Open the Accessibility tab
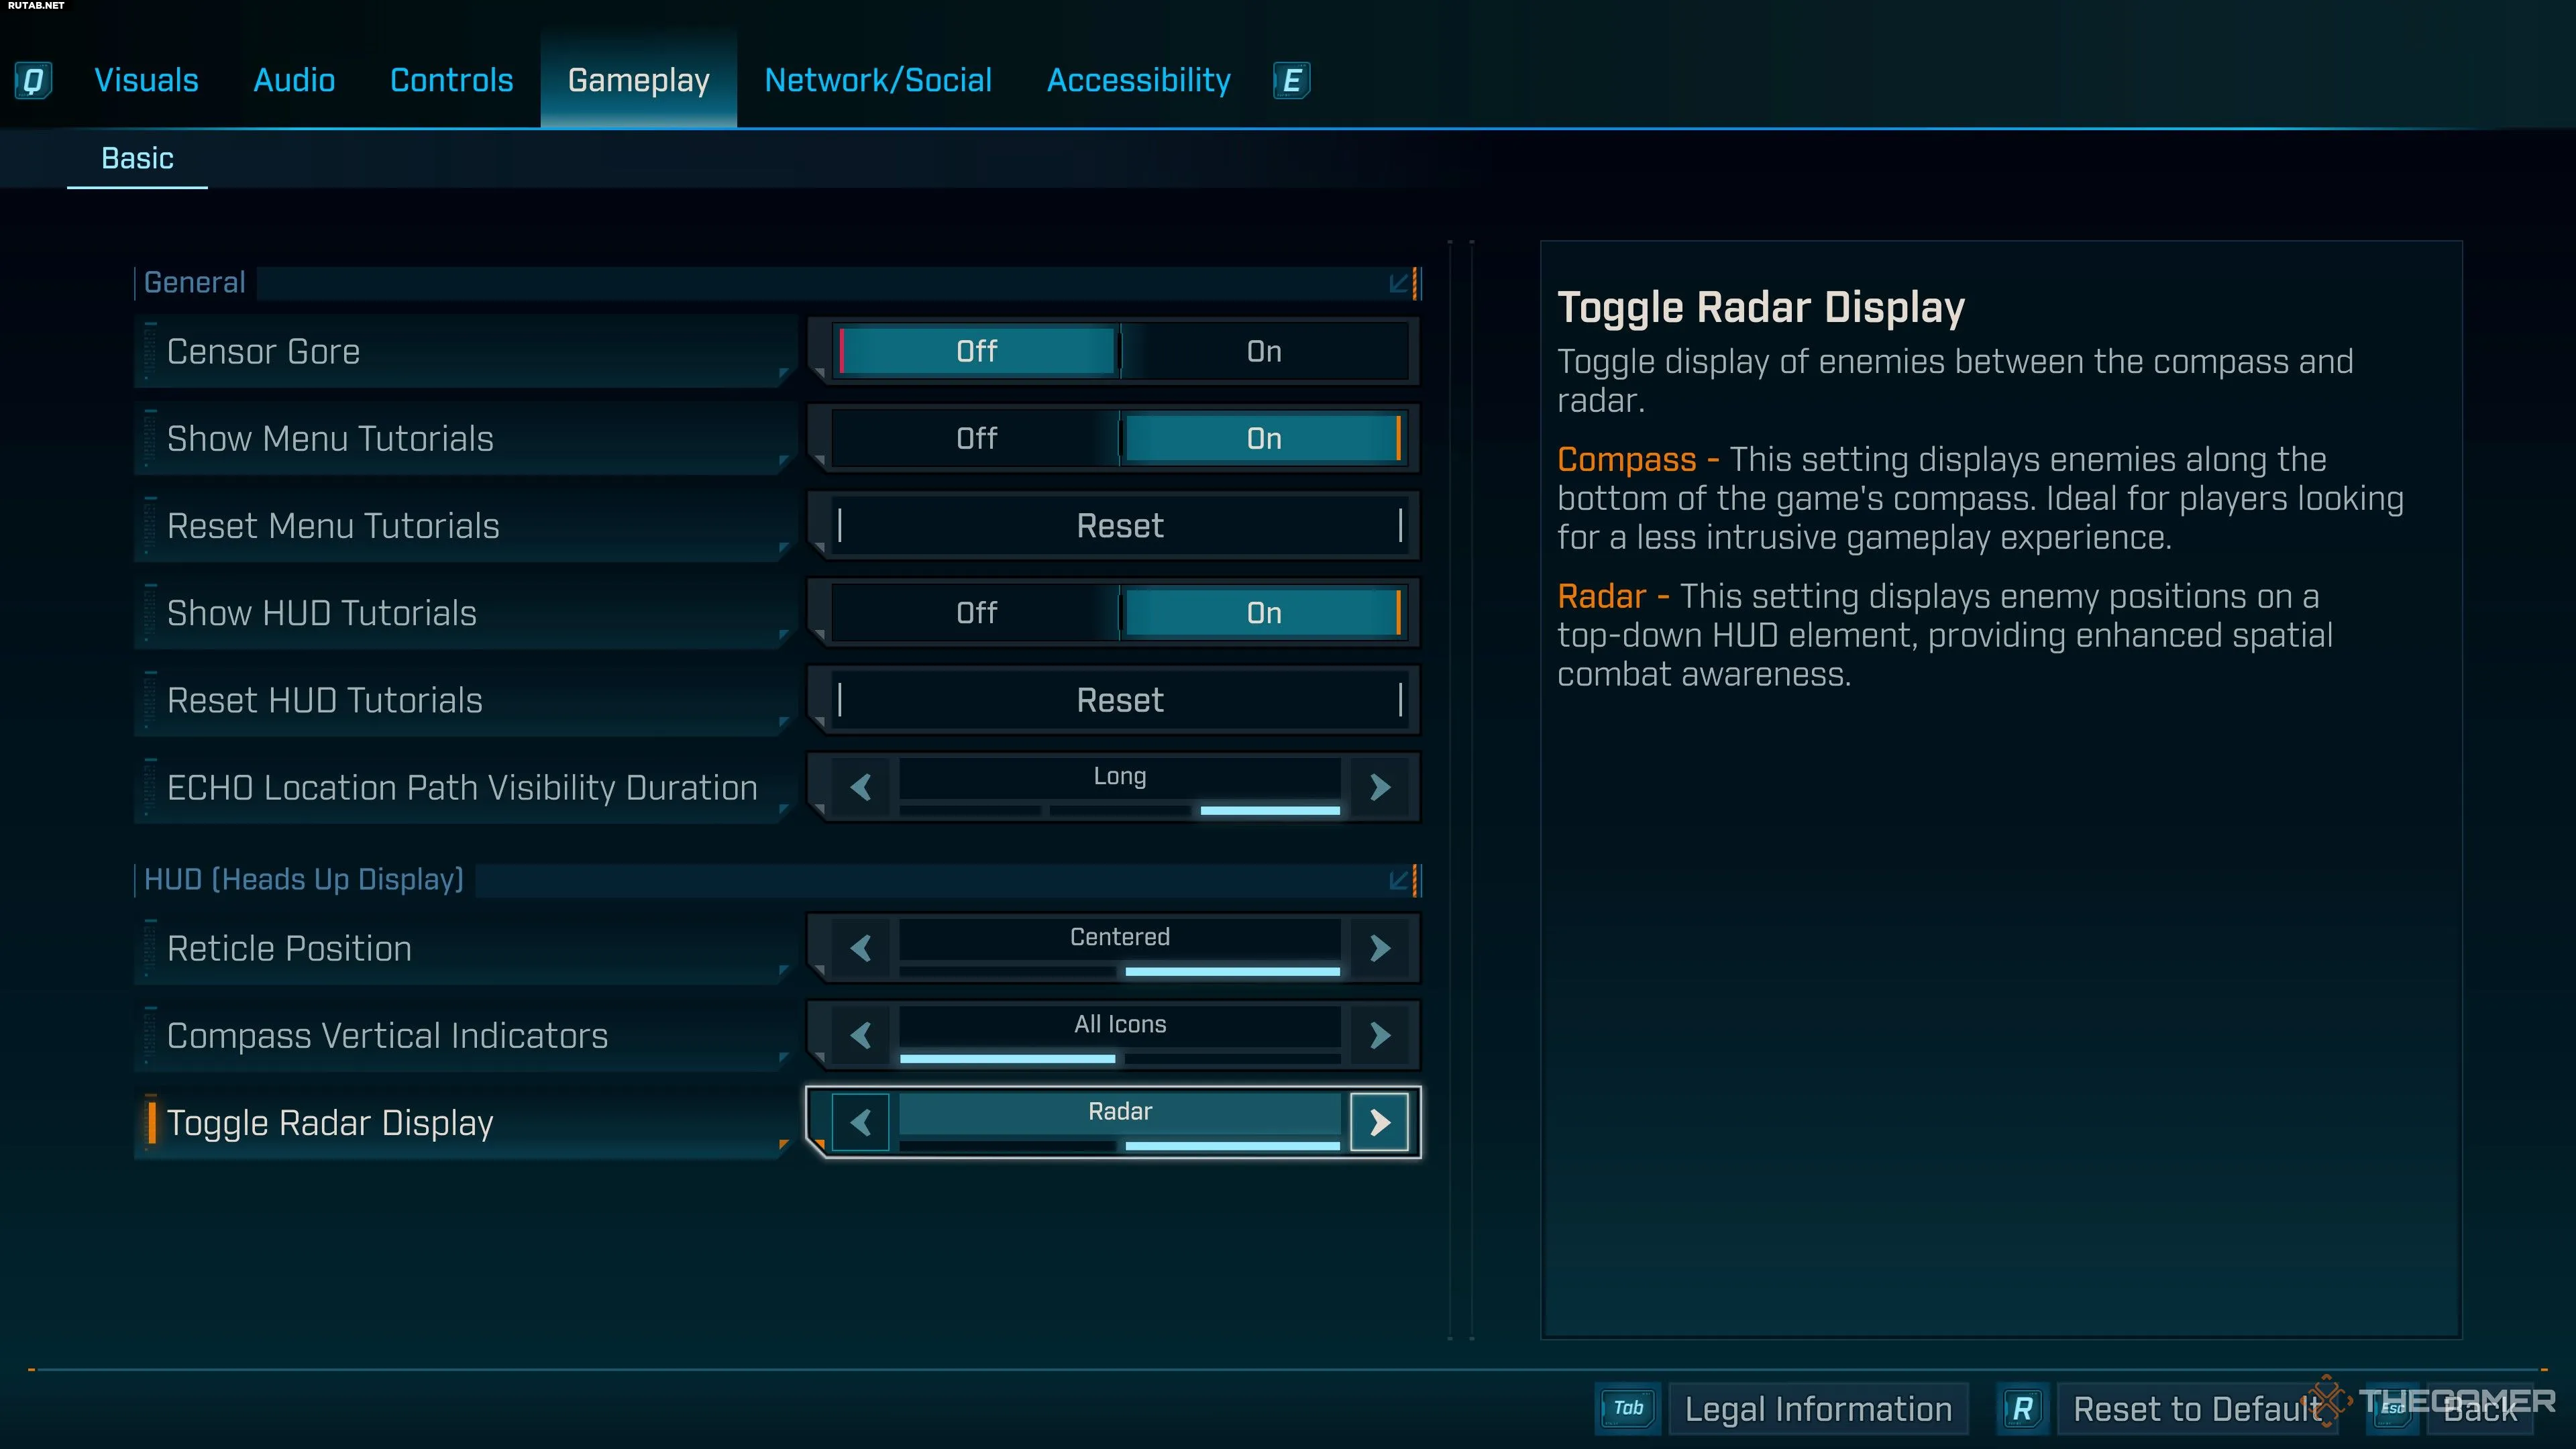2576x1449 pixels. point(1138,80)
